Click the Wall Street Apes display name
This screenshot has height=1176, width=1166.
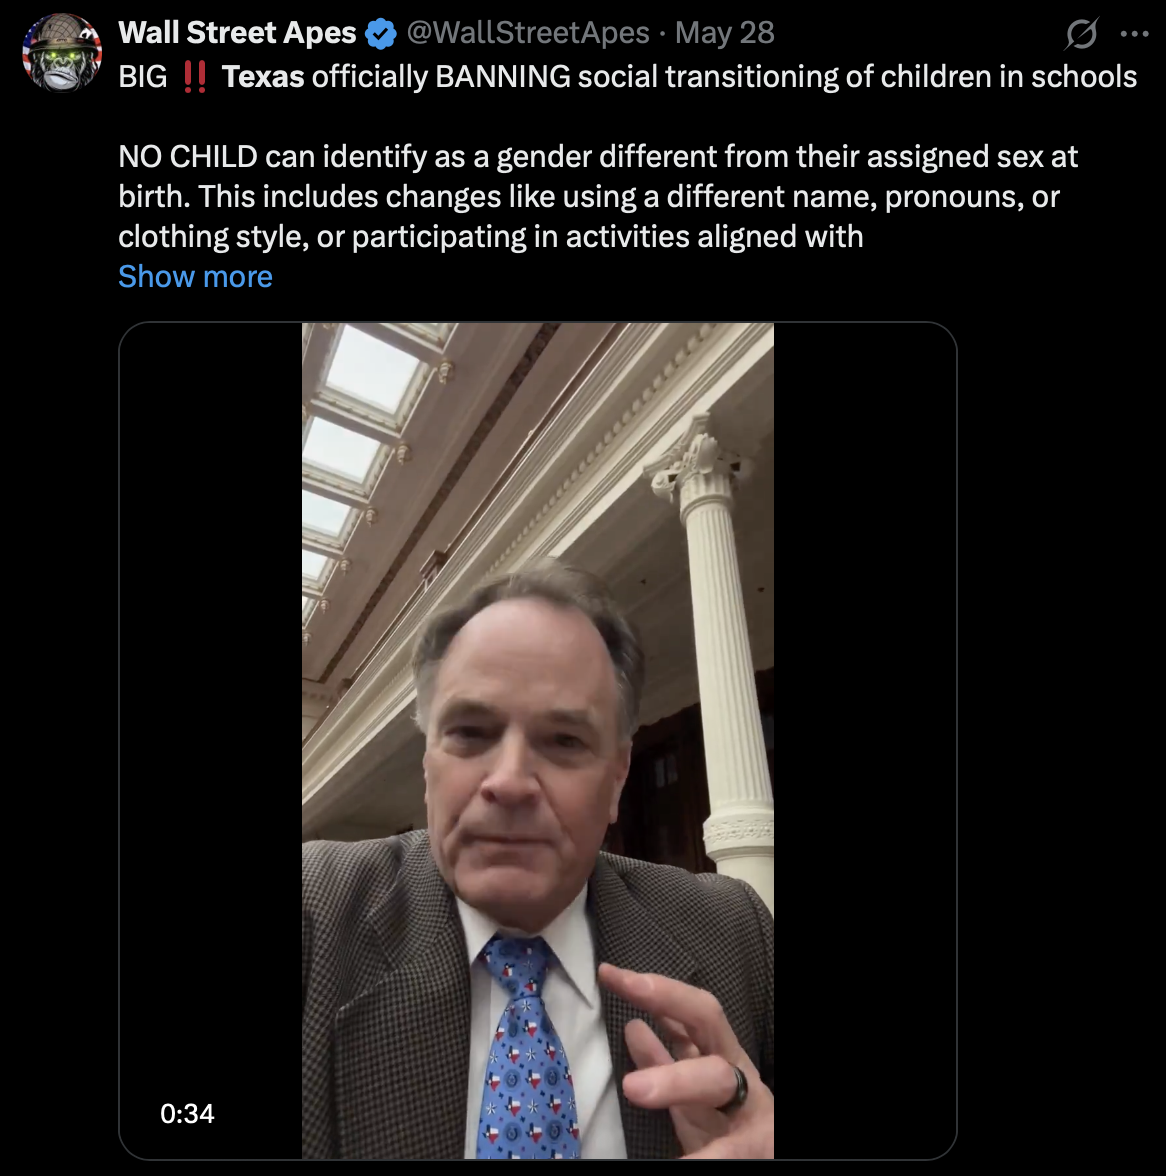[x=237, y=33]
